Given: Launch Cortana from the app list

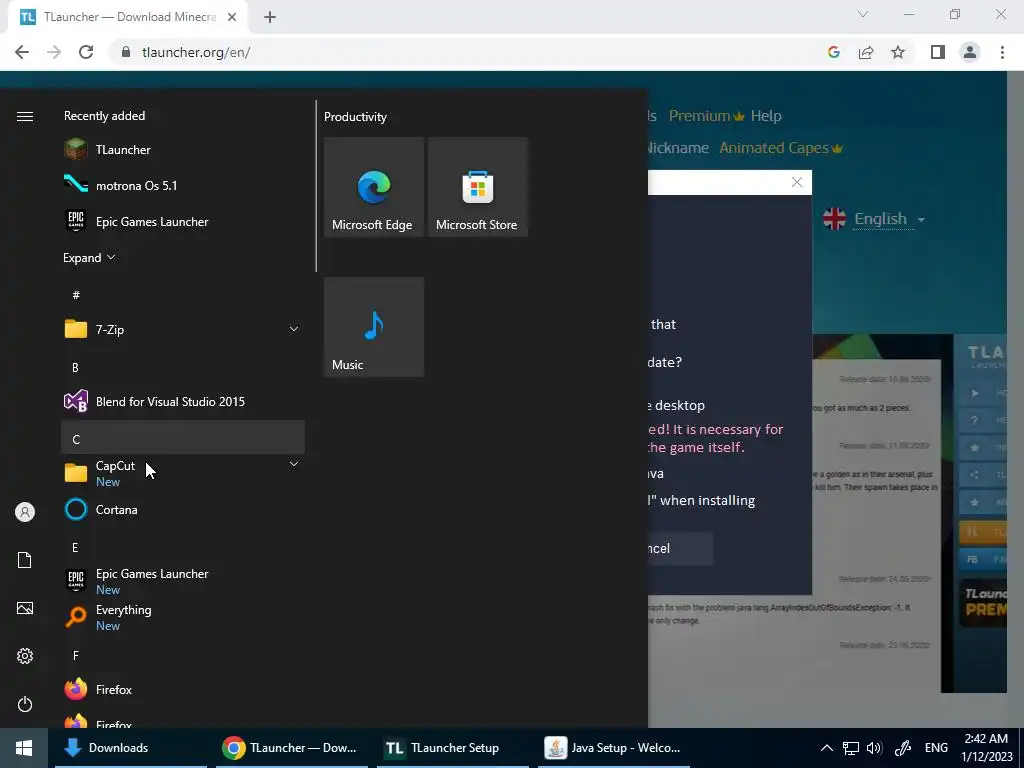Looking at the screenshot, I should pyautogui.click(x=183, y=509).
